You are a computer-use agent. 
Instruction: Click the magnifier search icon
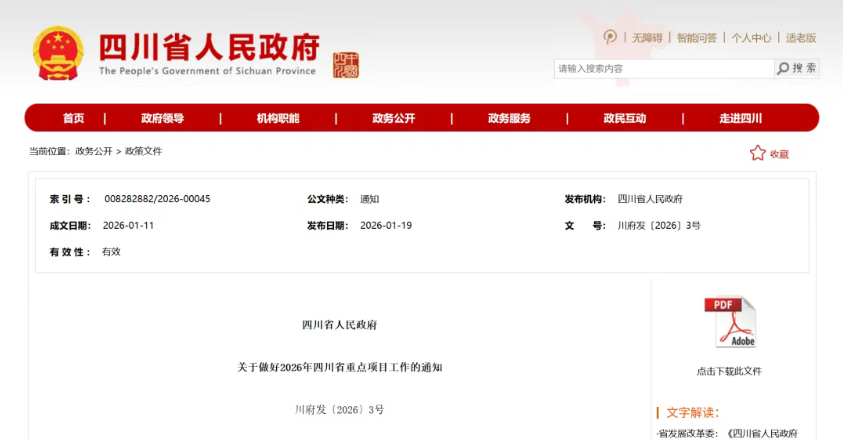pos(783,68)
